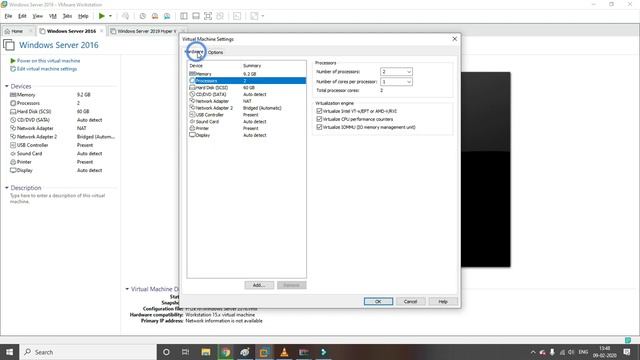Select CD/DVD (SATA) in the settings device list
Viewport: 640px width, 360px height.
(x=247, y=94)
